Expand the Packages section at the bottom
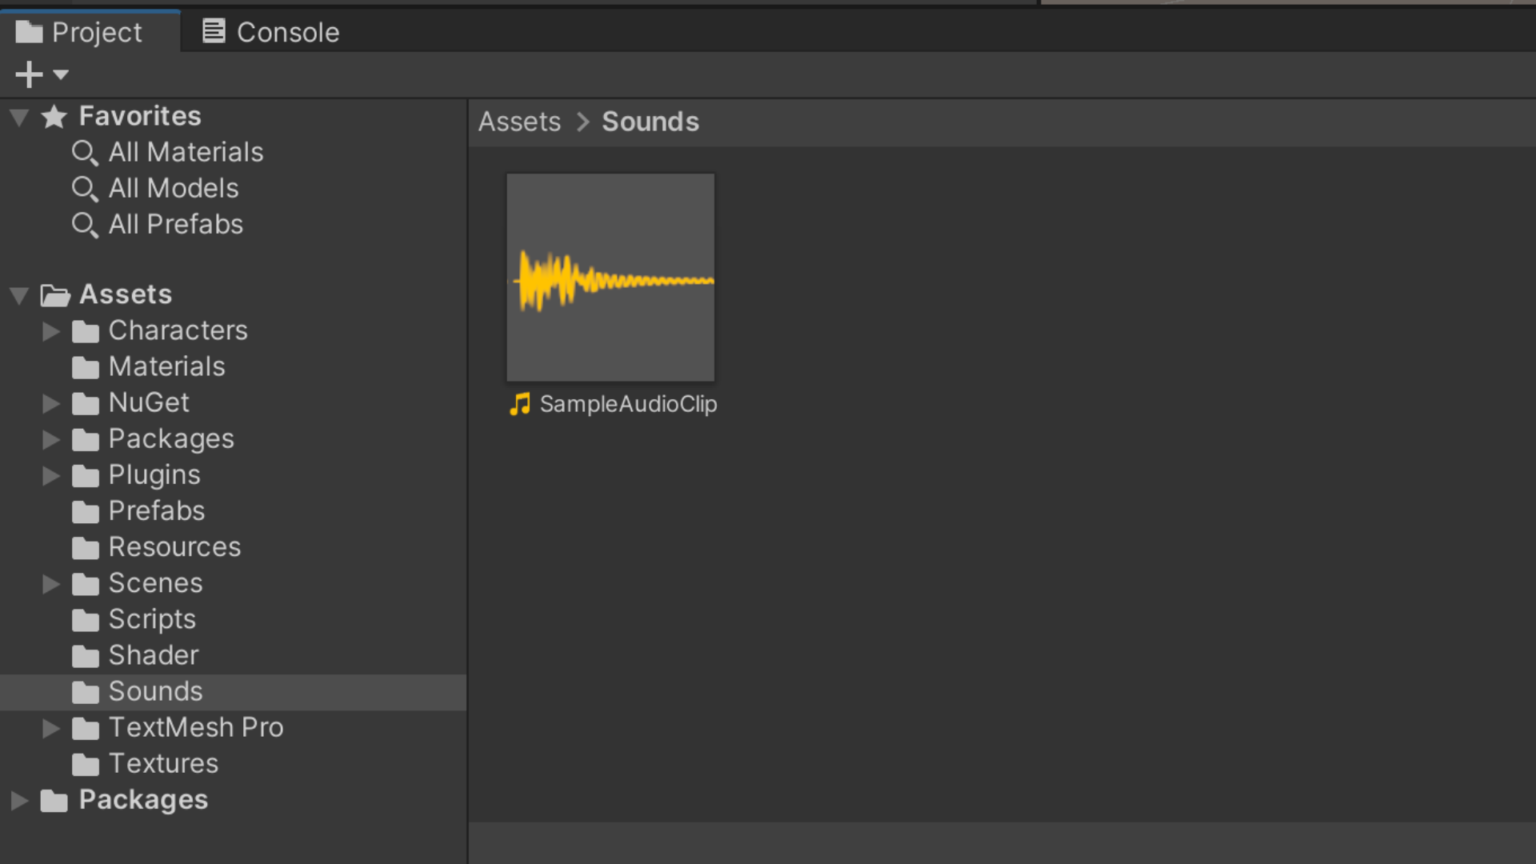Screen dimensions: 1536x864 [x=17, y=799]
